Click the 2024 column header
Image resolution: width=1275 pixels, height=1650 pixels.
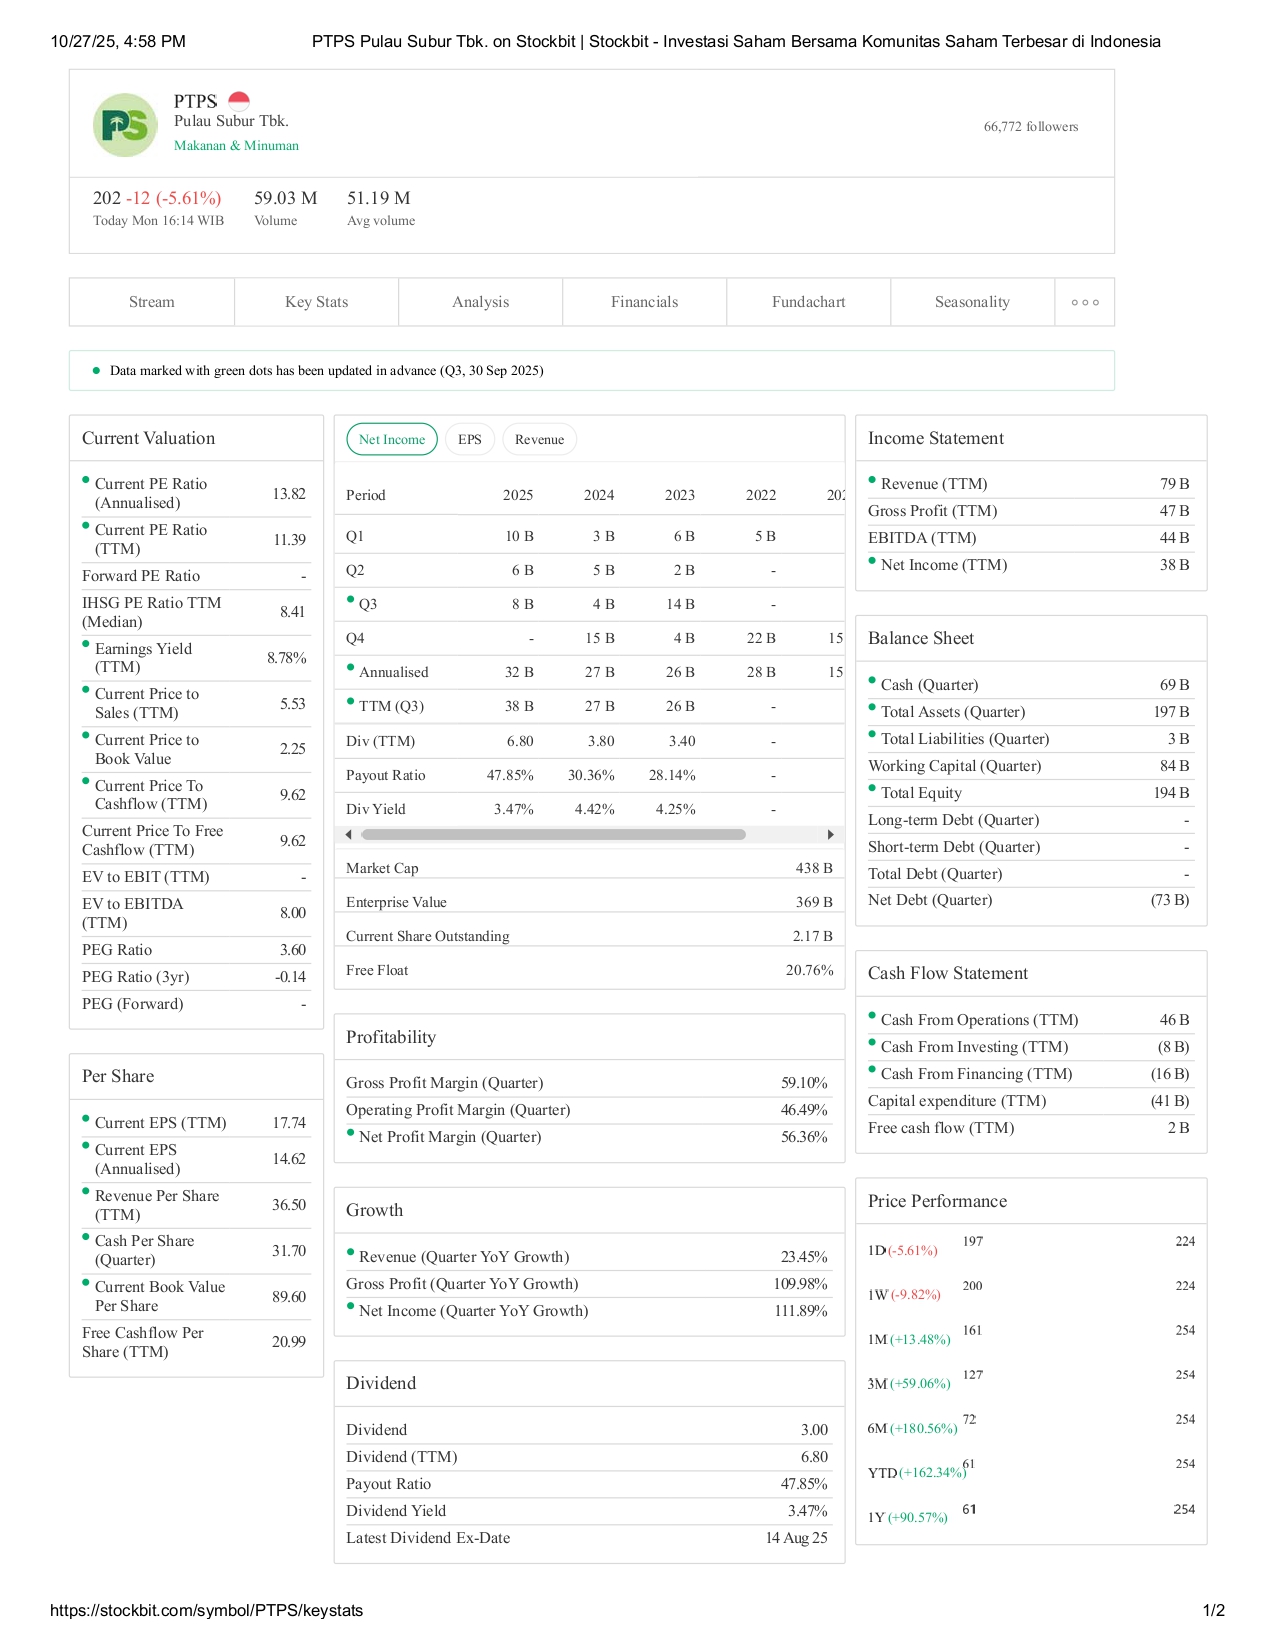[599, 495]
